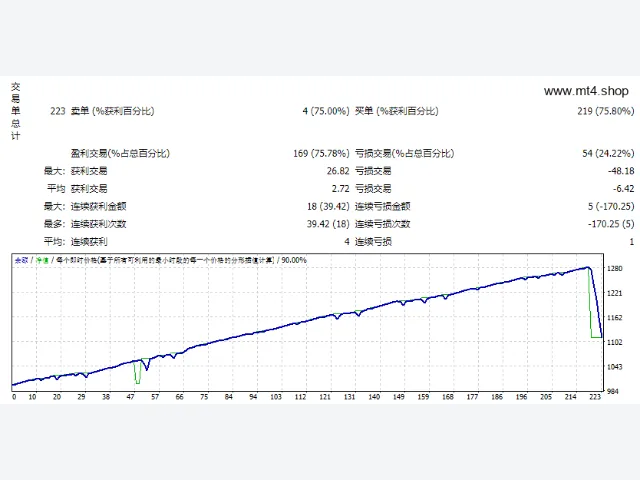Click the 交易单总计 vertical heading

pyautogui.click(x=16, y=111)
